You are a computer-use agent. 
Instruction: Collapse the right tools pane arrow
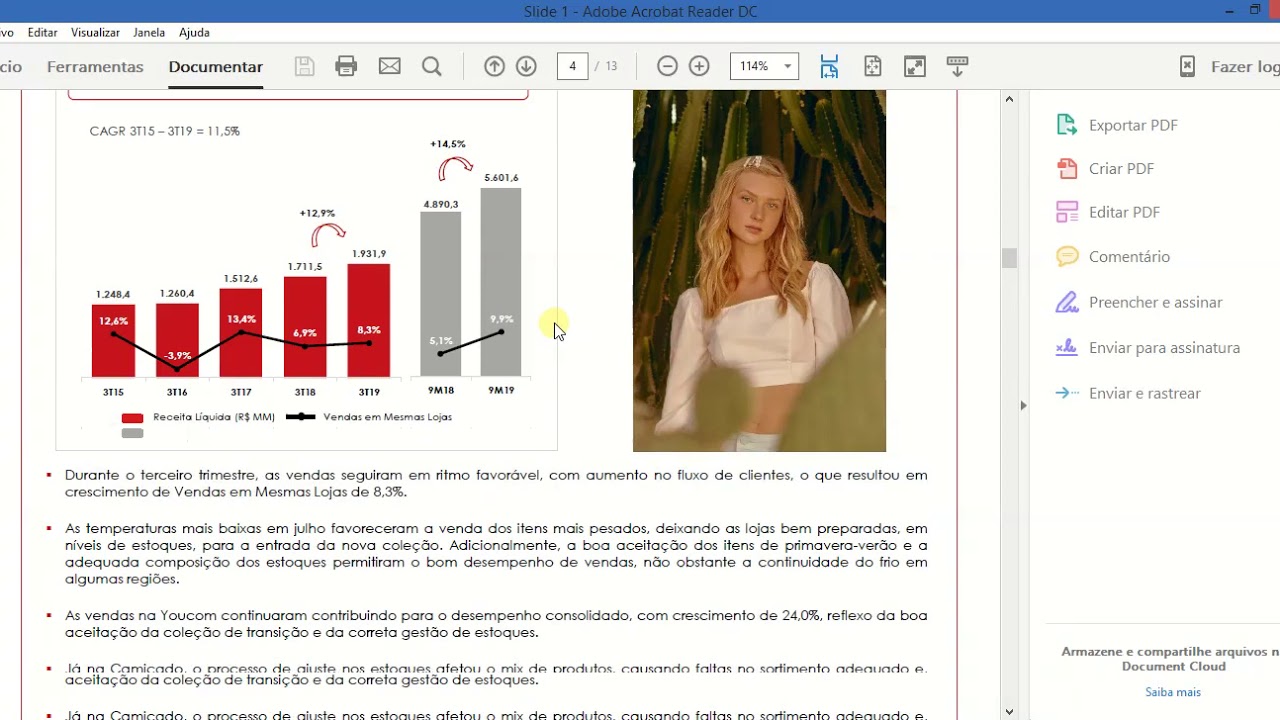pos(1023,405)
